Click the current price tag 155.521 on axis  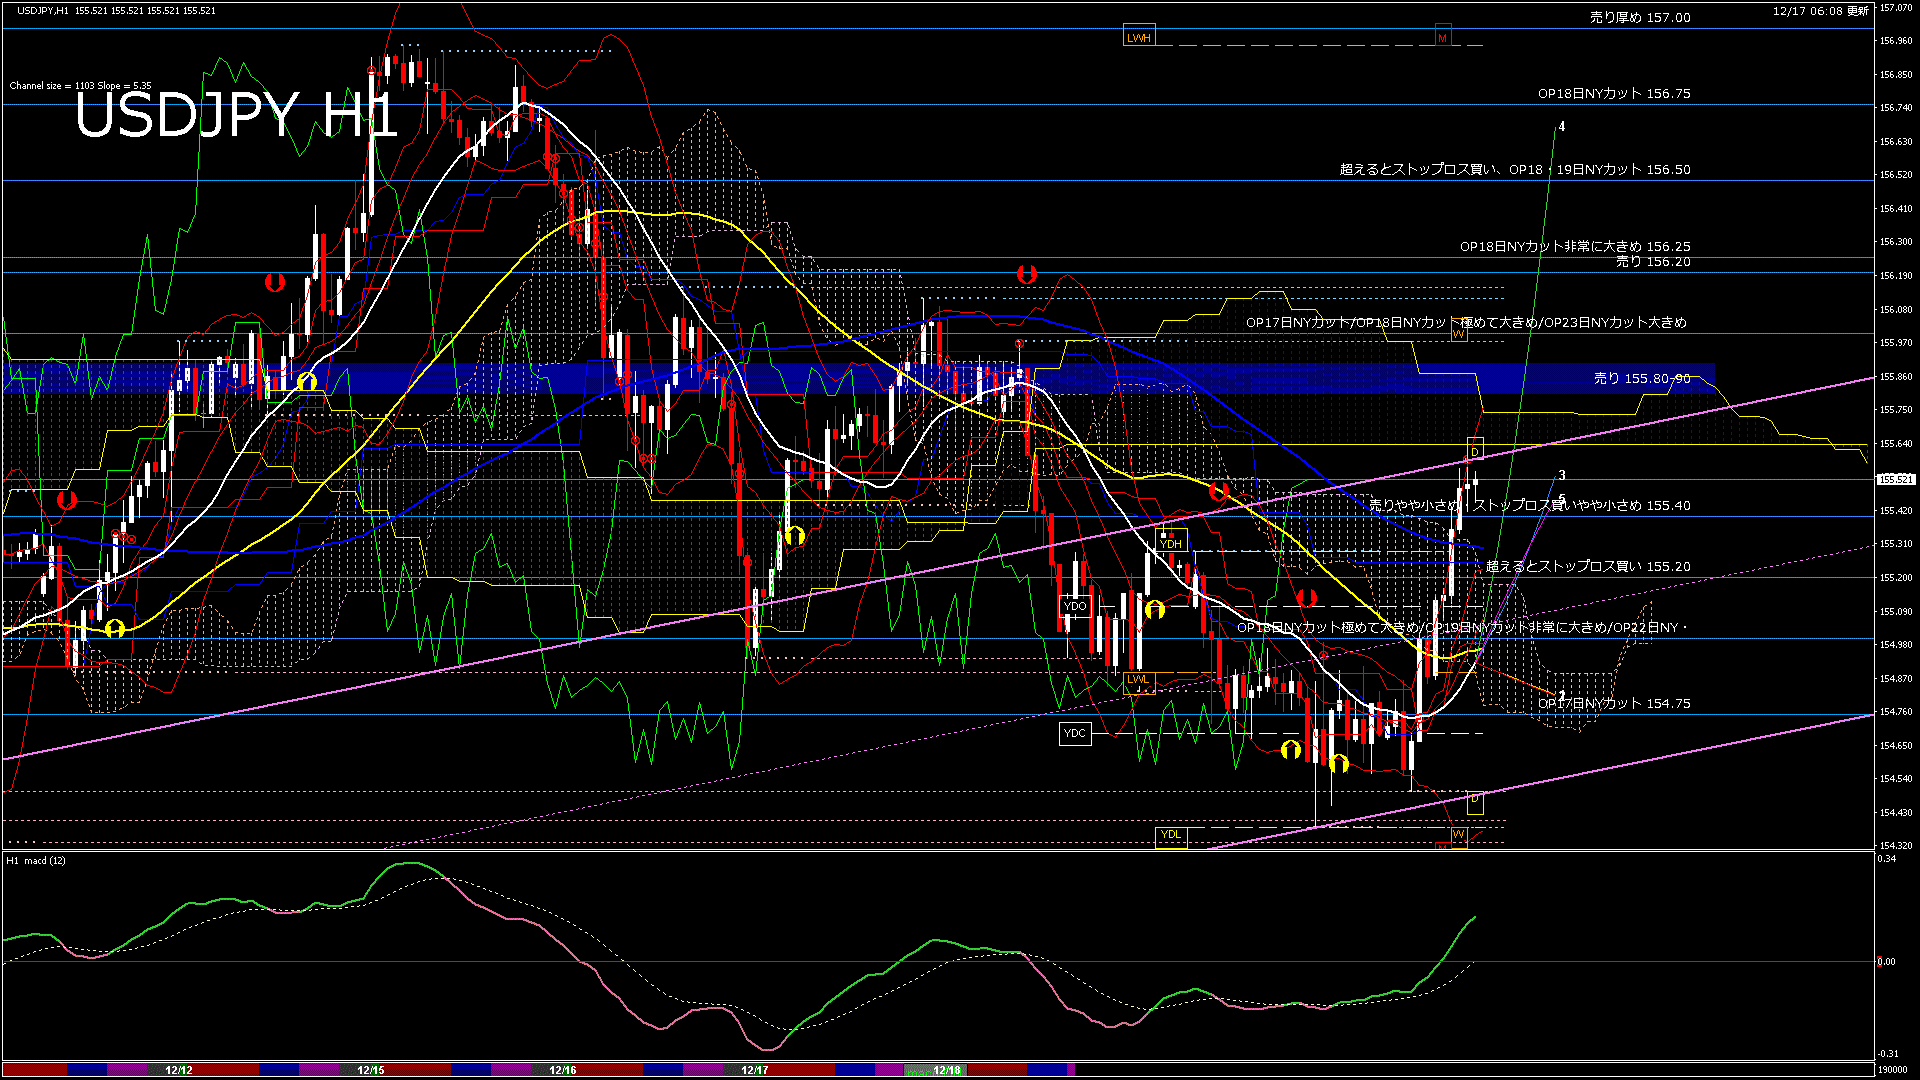(x=1896, y=480)
